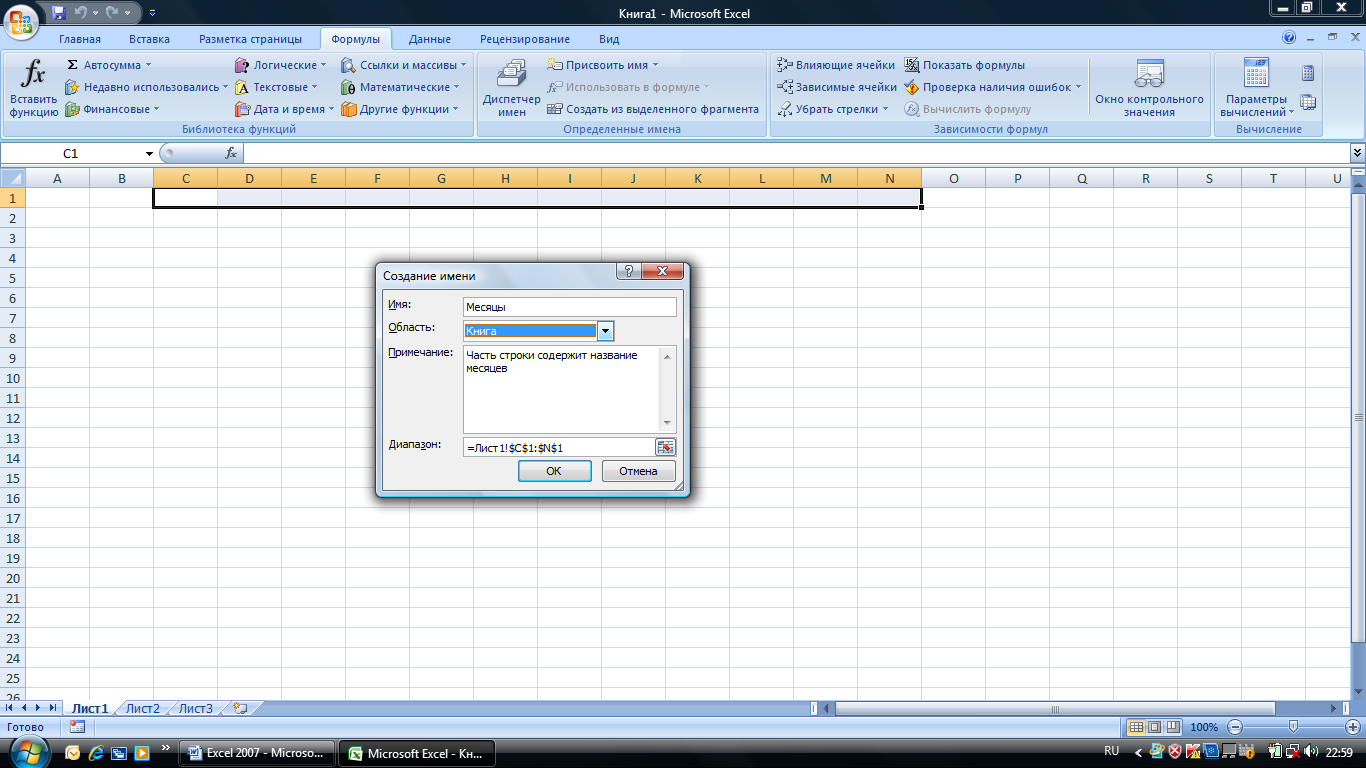Open the Текстовые functions dropdown
Viewport: 1366px width, 768px height.
277,87
